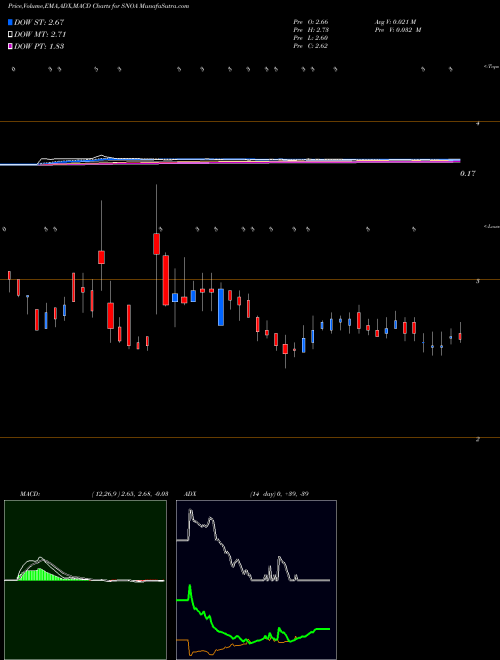This screenshot has width=500, height=660.
Task: Click the 'Avg V: 0.021 M' value
Action: (x=394, y=22)
